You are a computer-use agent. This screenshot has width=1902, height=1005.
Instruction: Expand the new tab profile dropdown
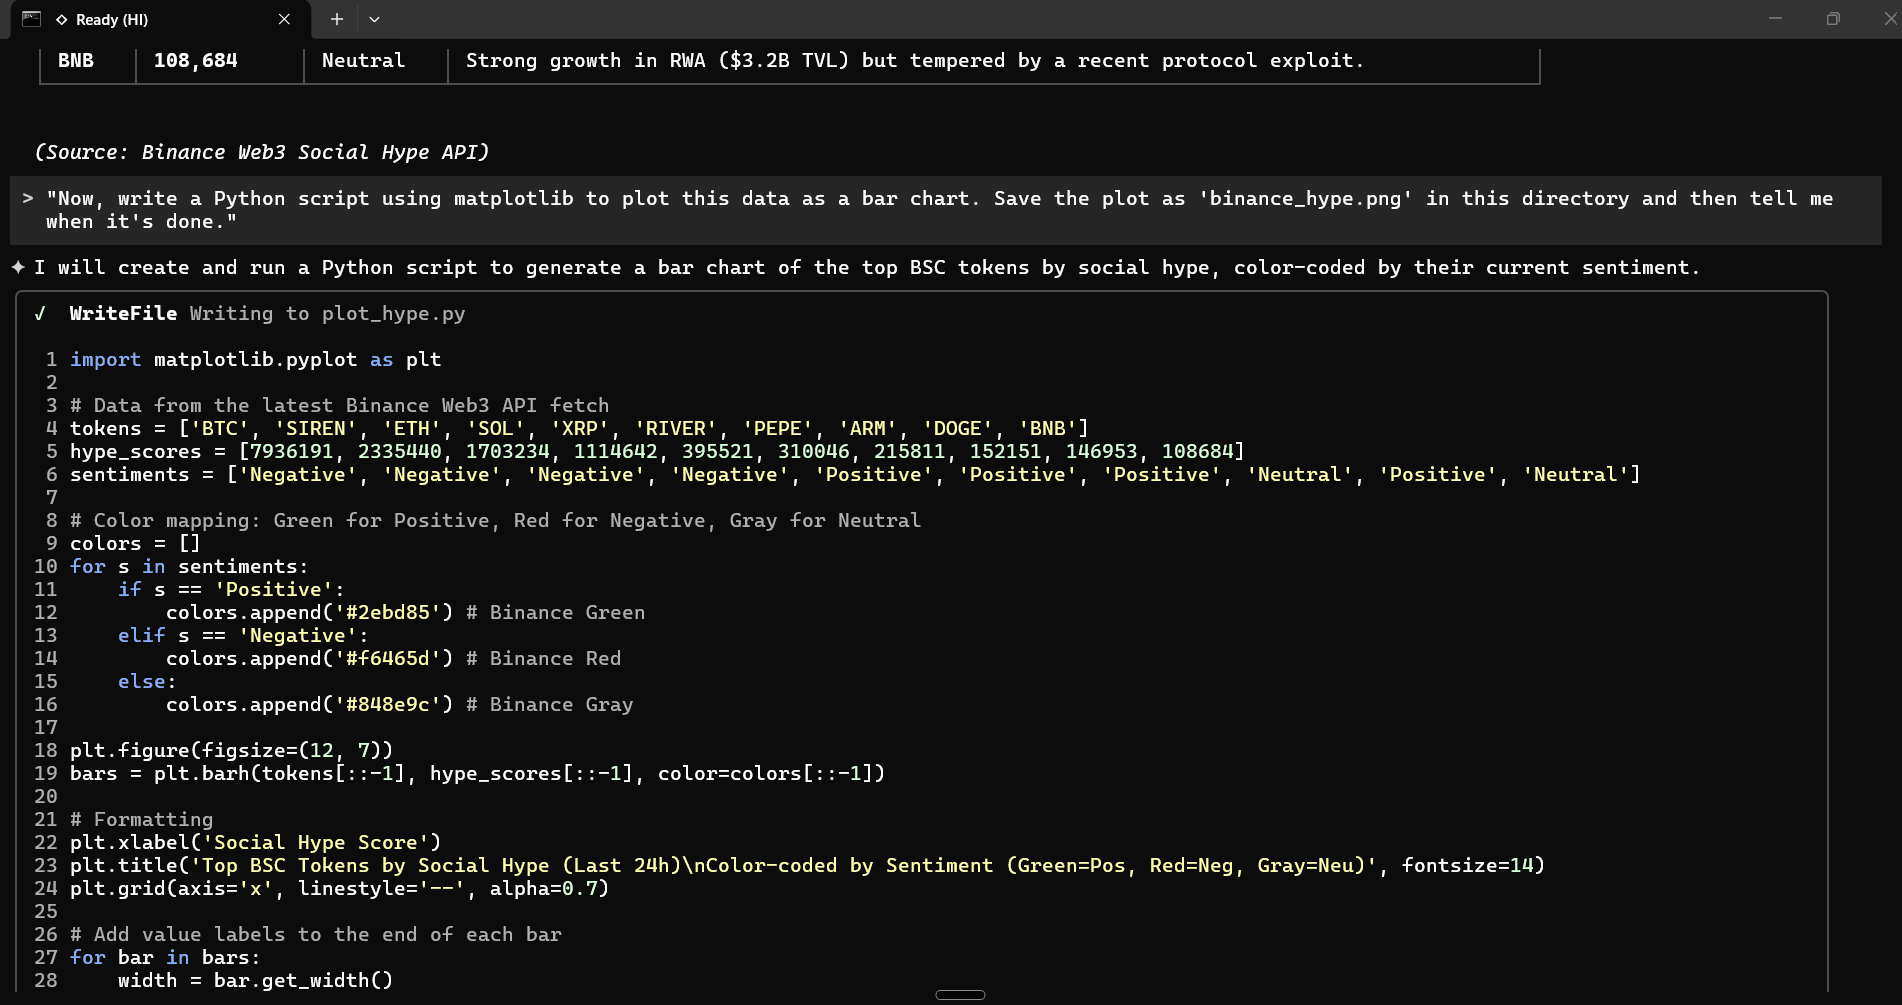click(374, 19)
